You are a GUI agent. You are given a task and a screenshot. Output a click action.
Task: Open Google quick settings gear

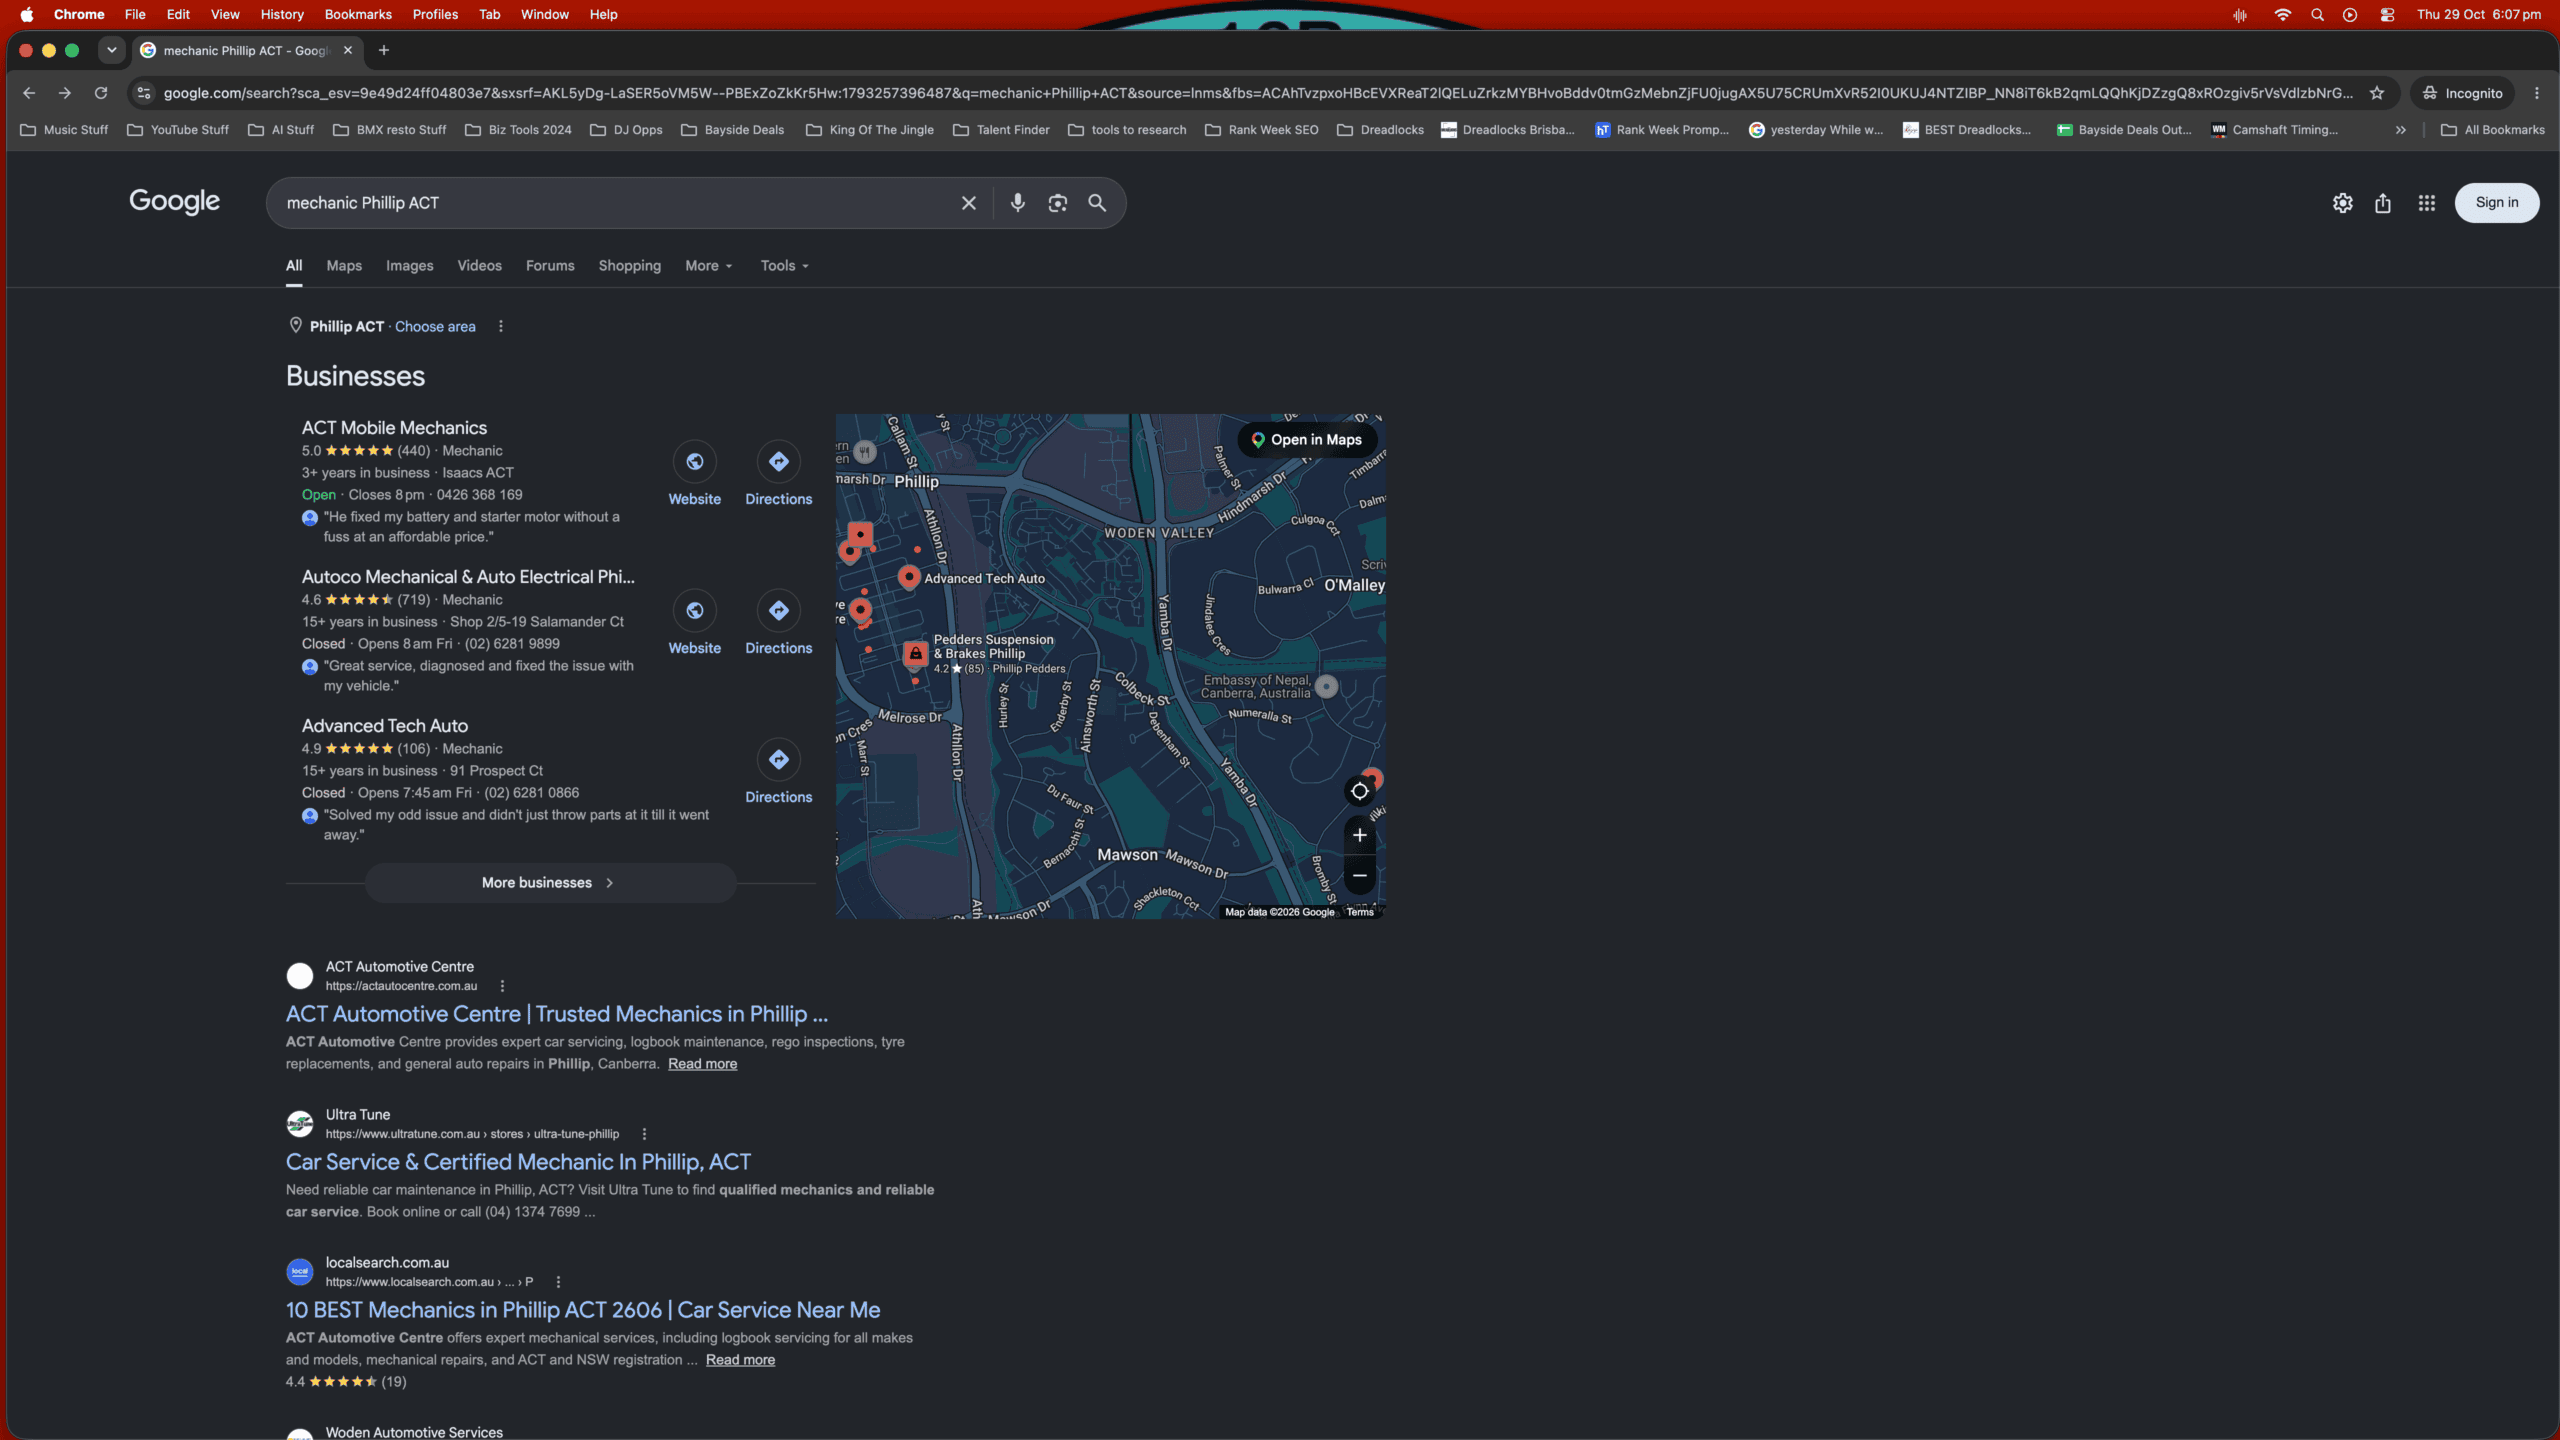(x=2342, y=203)
